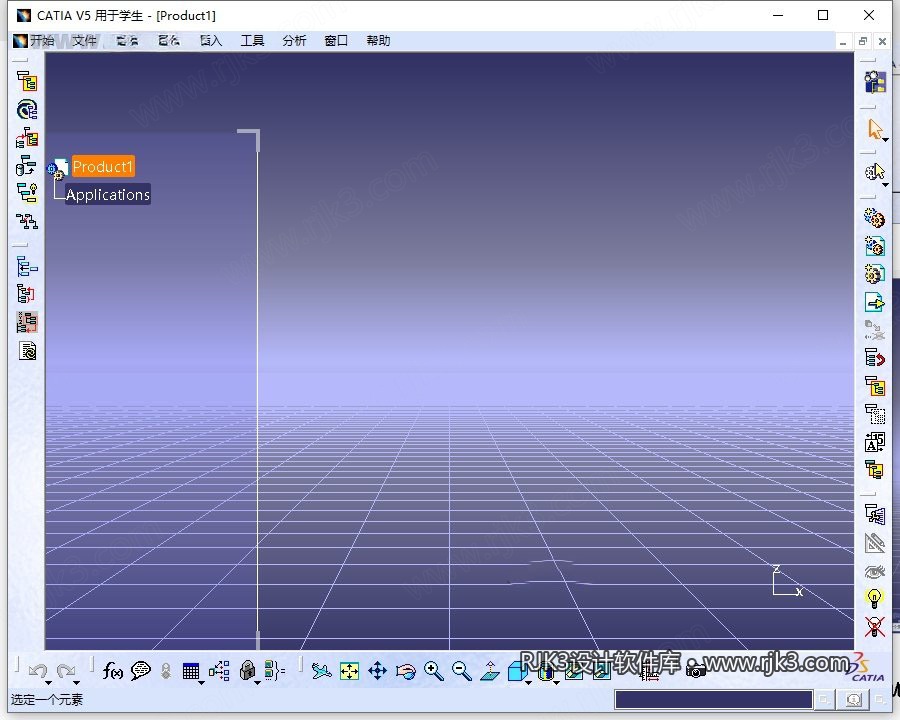900x720 pixels.
Task: Click the yellow graph tree icon, right toolbar
Action: point(875,386)
